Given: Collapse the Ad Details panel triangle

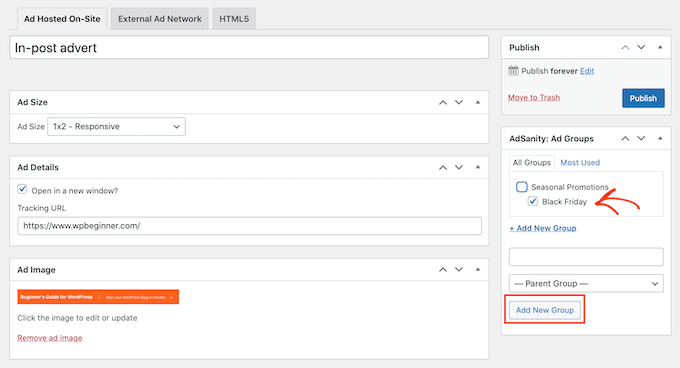Looking at the screenshot, I should (x=478, y=167).
